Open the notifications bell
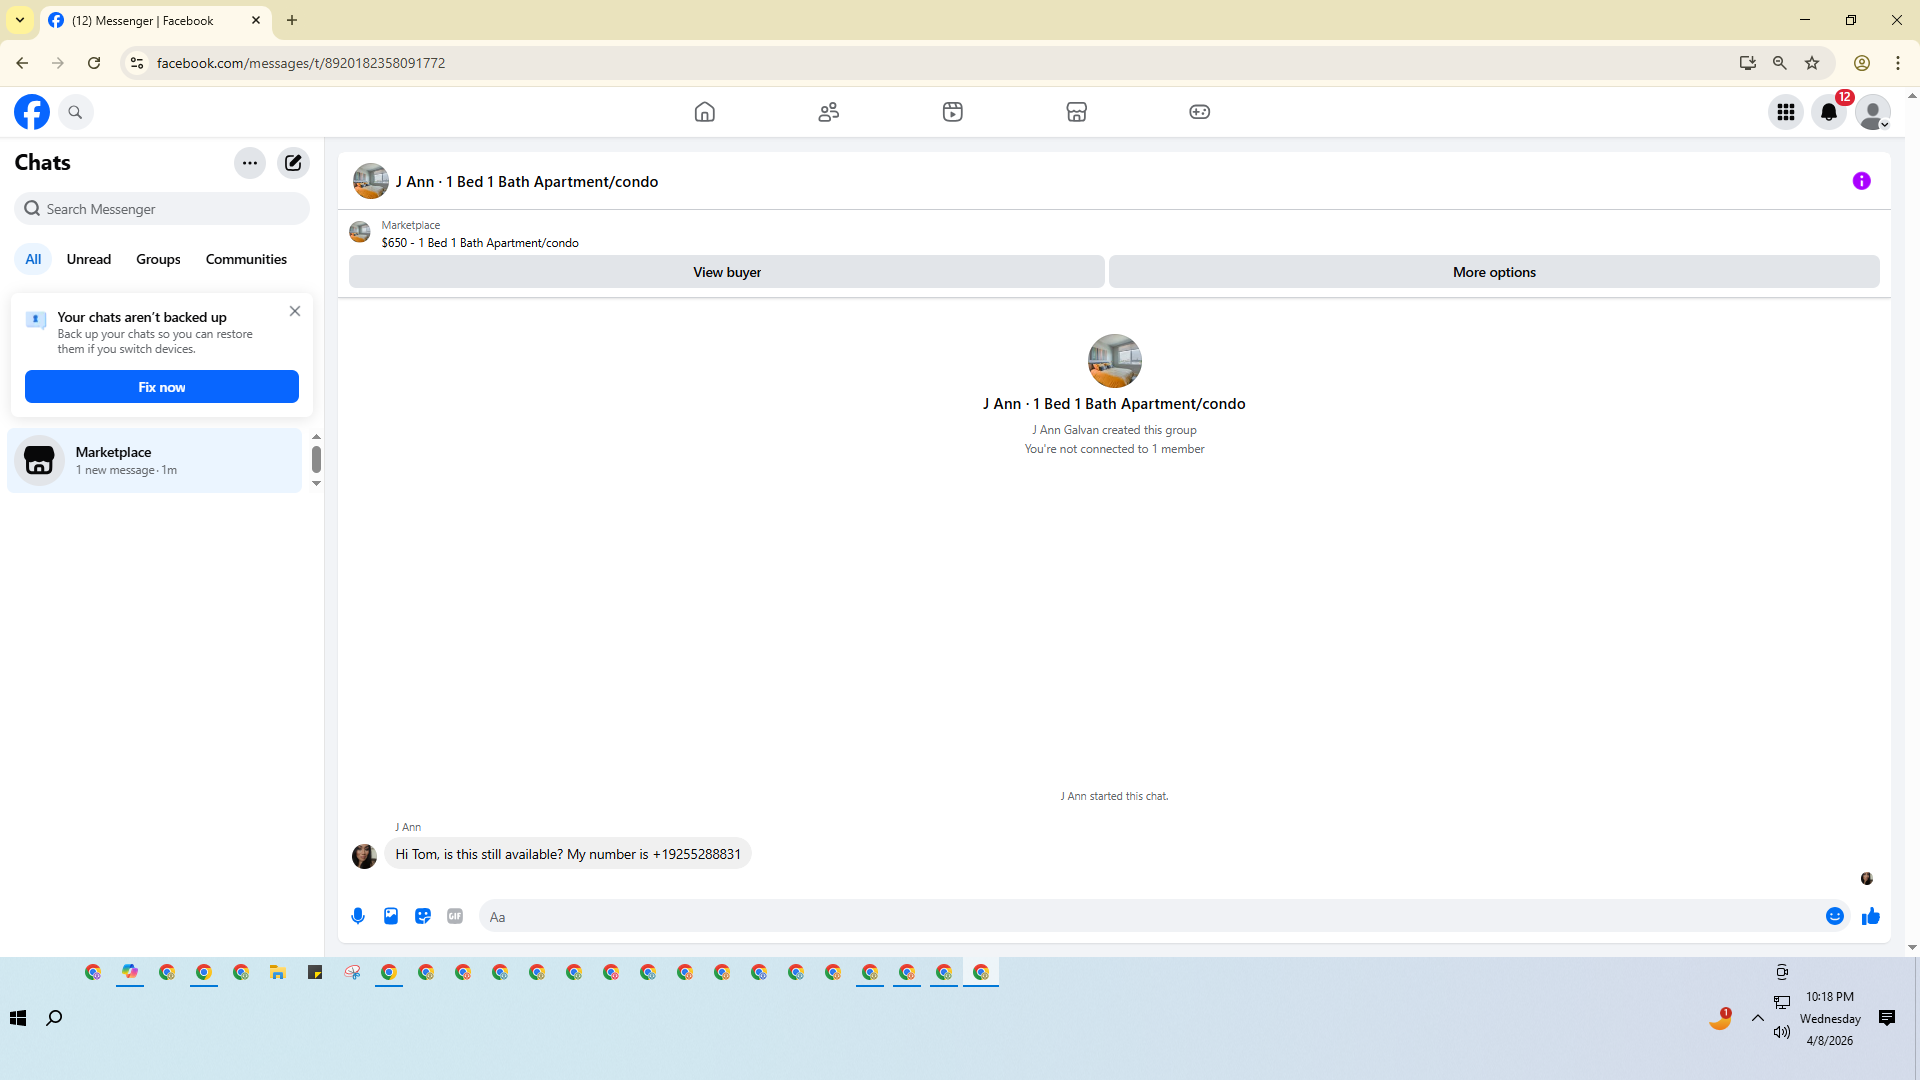The width and height of the screenshot is (1920, 1080). point(1829,112)
